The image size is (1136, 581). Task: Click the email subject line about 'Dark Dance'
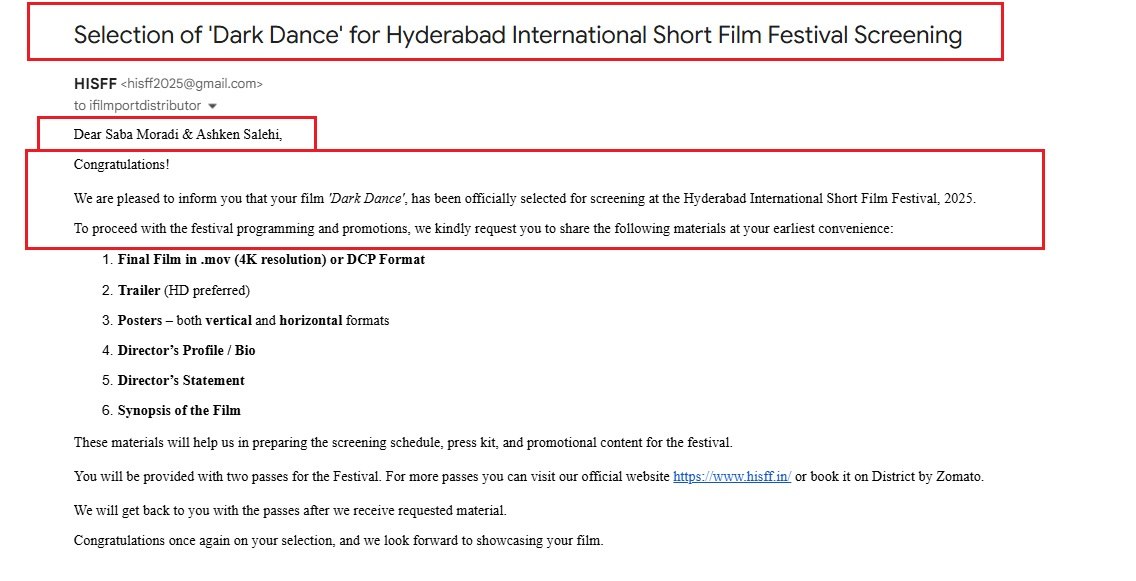517,35
